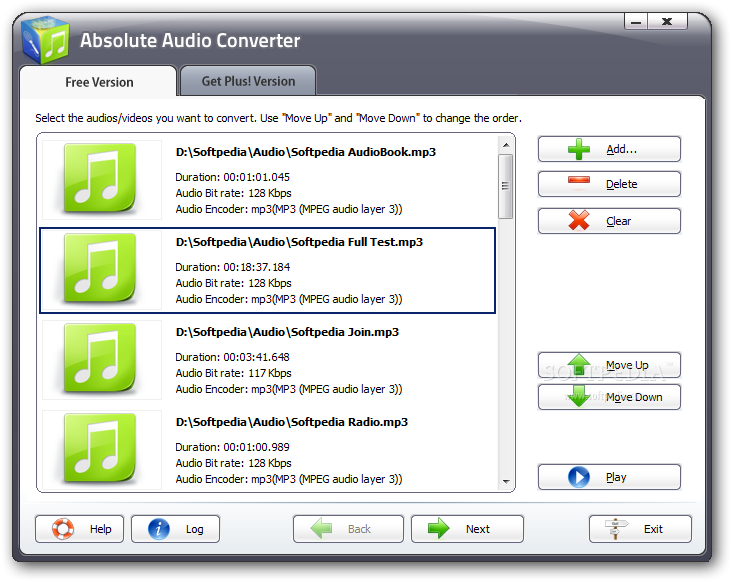Click Audio Bit rate: 117 Kbps text
The image size is (732, 582).
[x=233, y=373]
